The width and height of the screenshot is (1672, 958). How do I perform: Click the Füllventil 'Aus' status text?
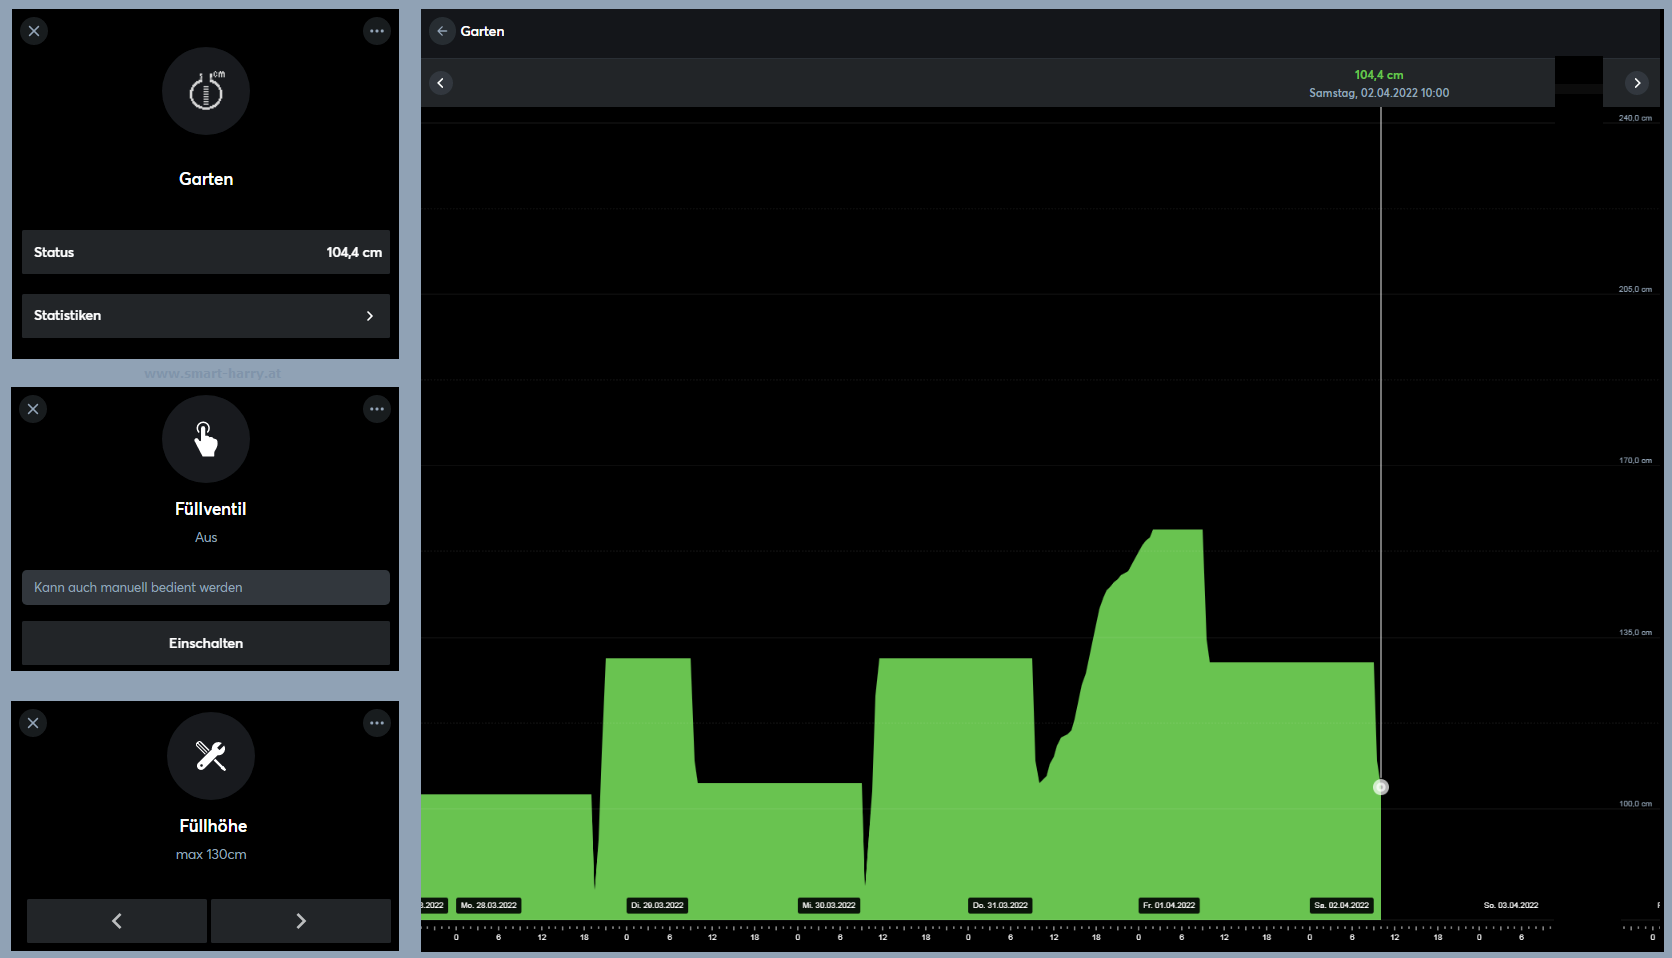(x=206, y=538)
